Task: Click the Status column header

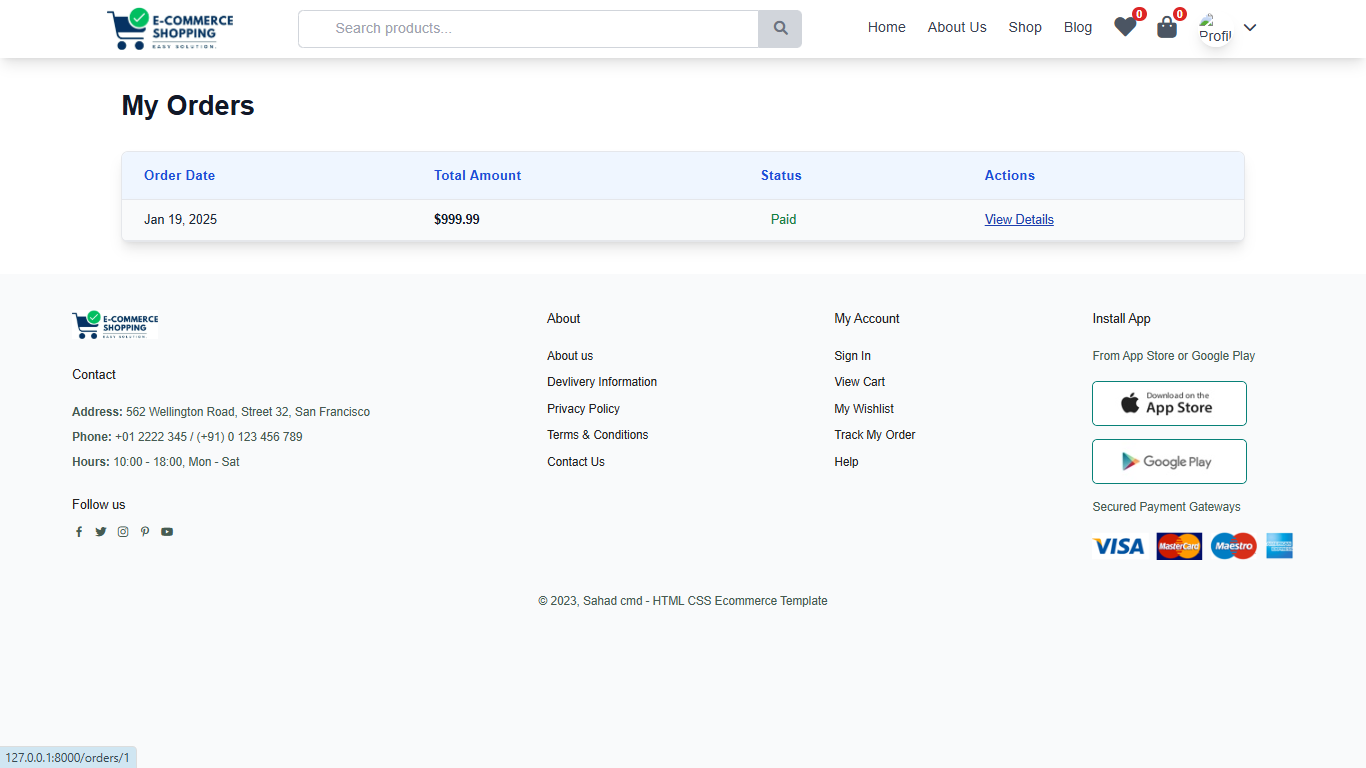Action: 781,175
